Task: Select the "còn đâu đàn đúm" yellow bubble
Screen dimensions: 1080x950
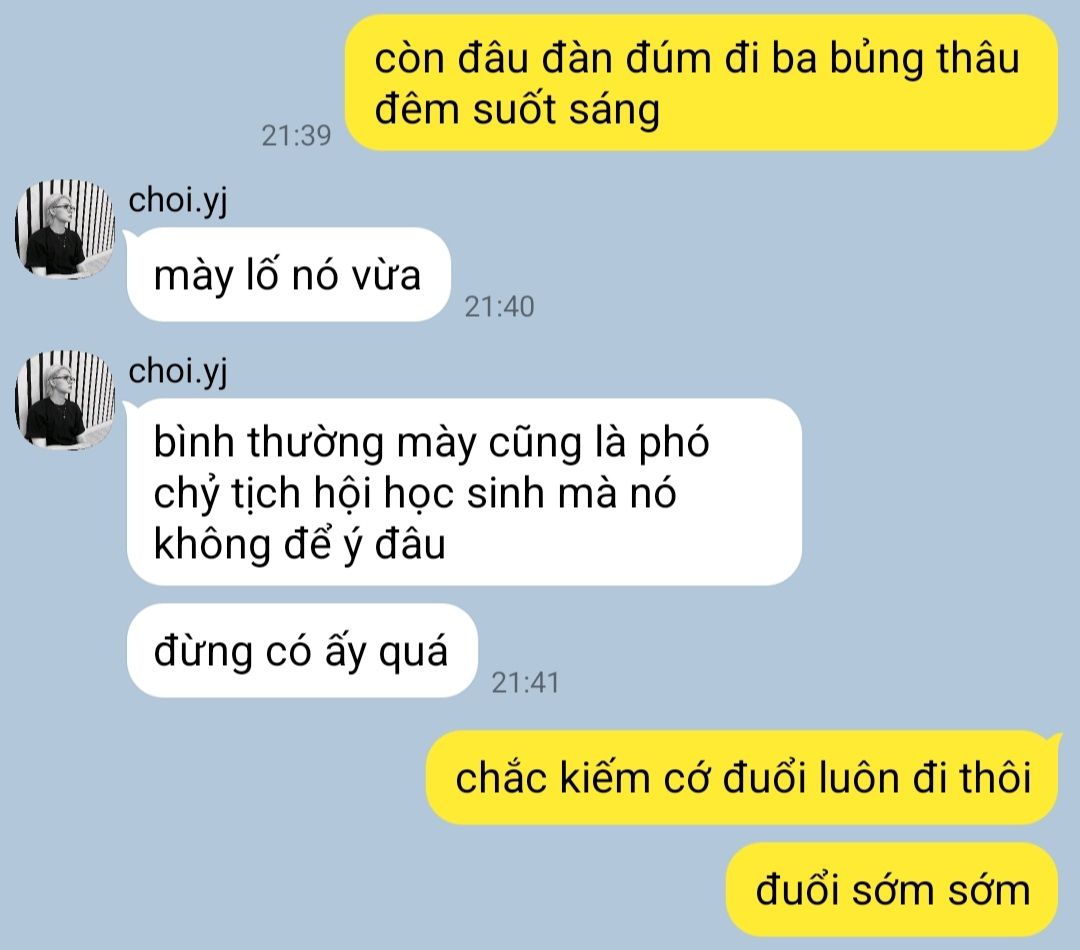Action: (700, 83)
